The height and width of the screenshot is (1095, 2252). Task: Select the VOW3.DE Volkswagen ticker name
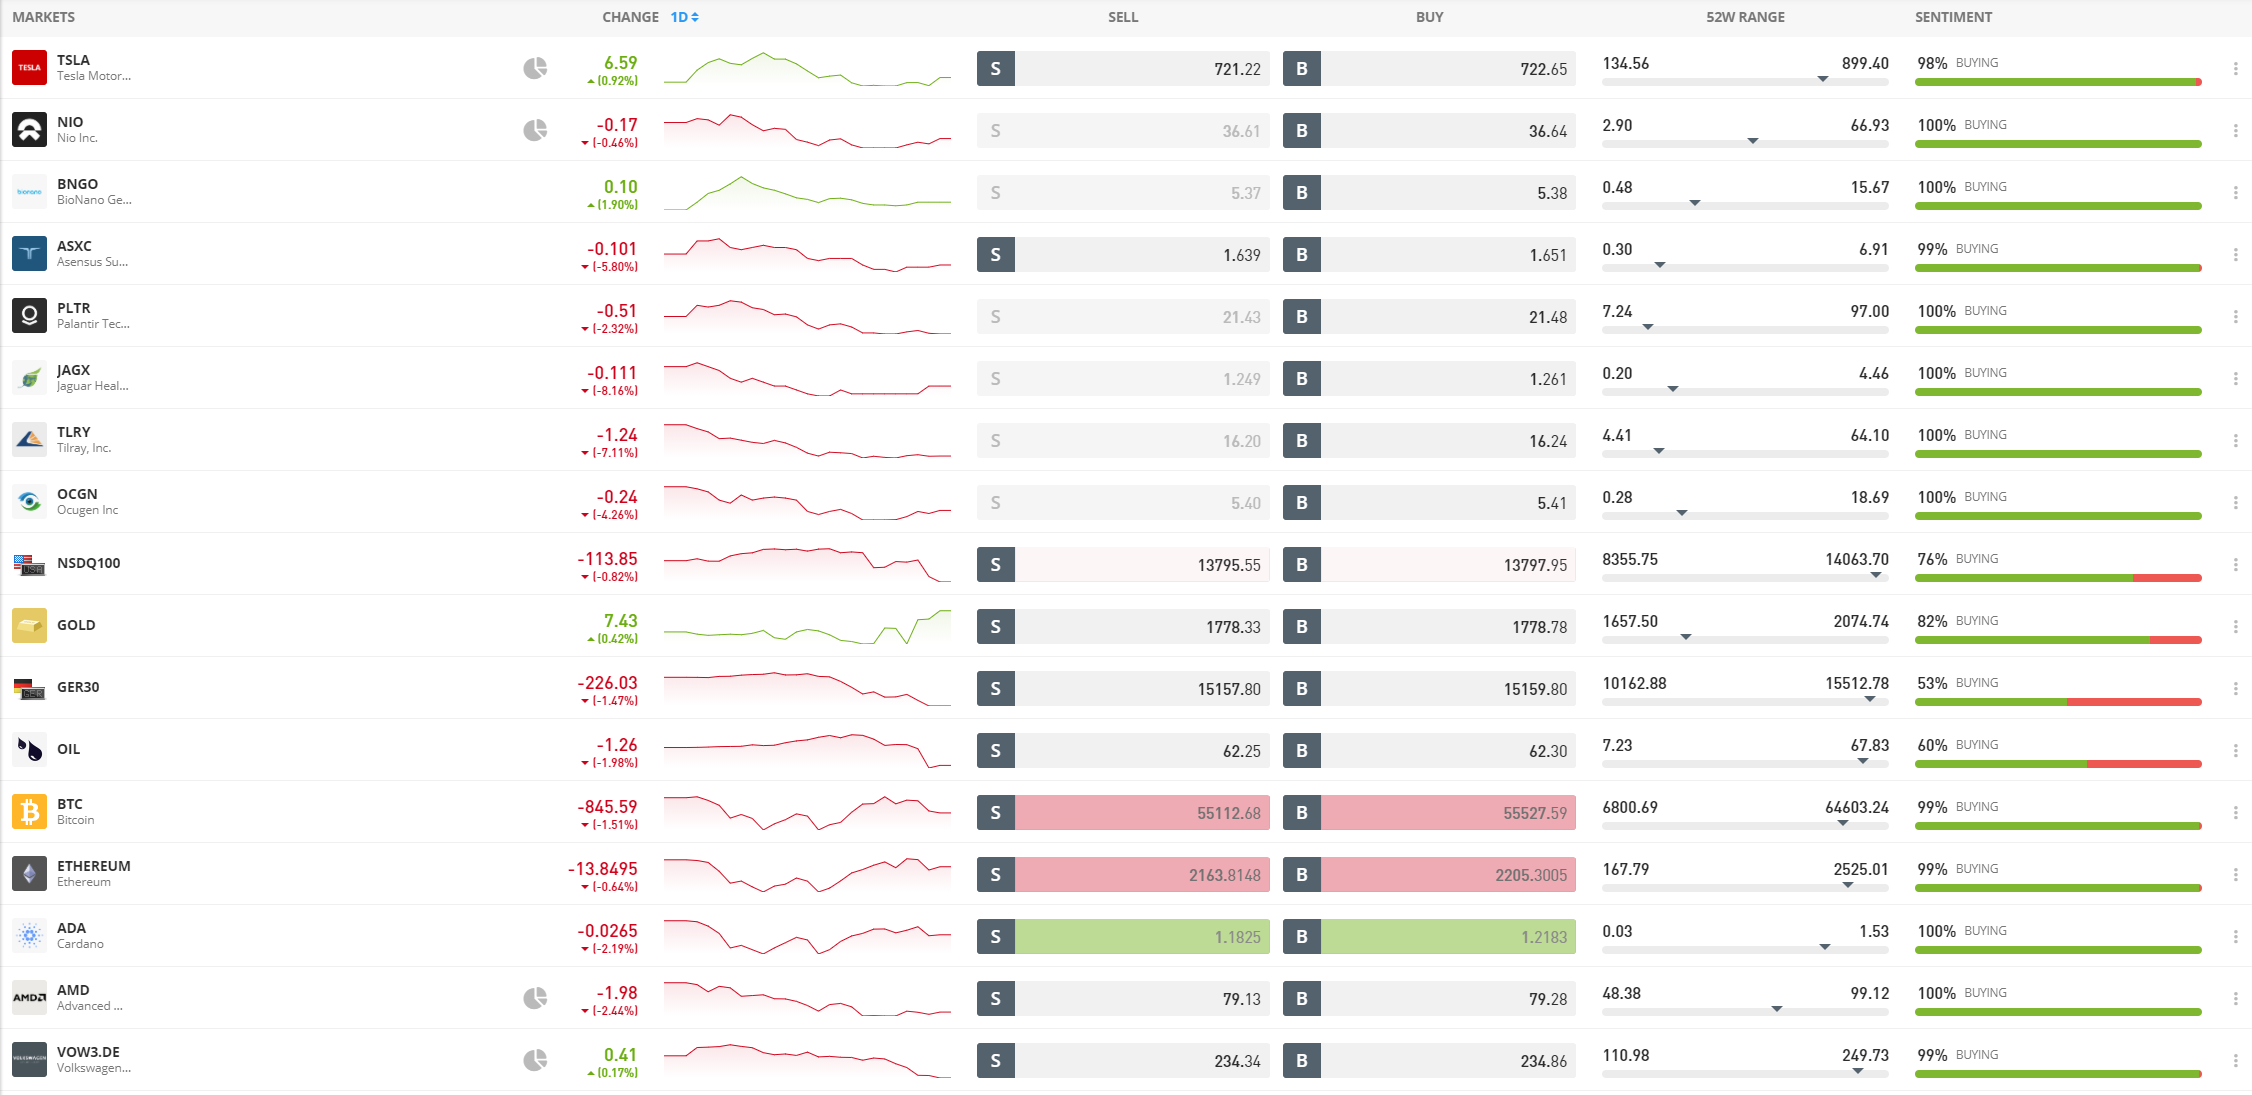91,1052
